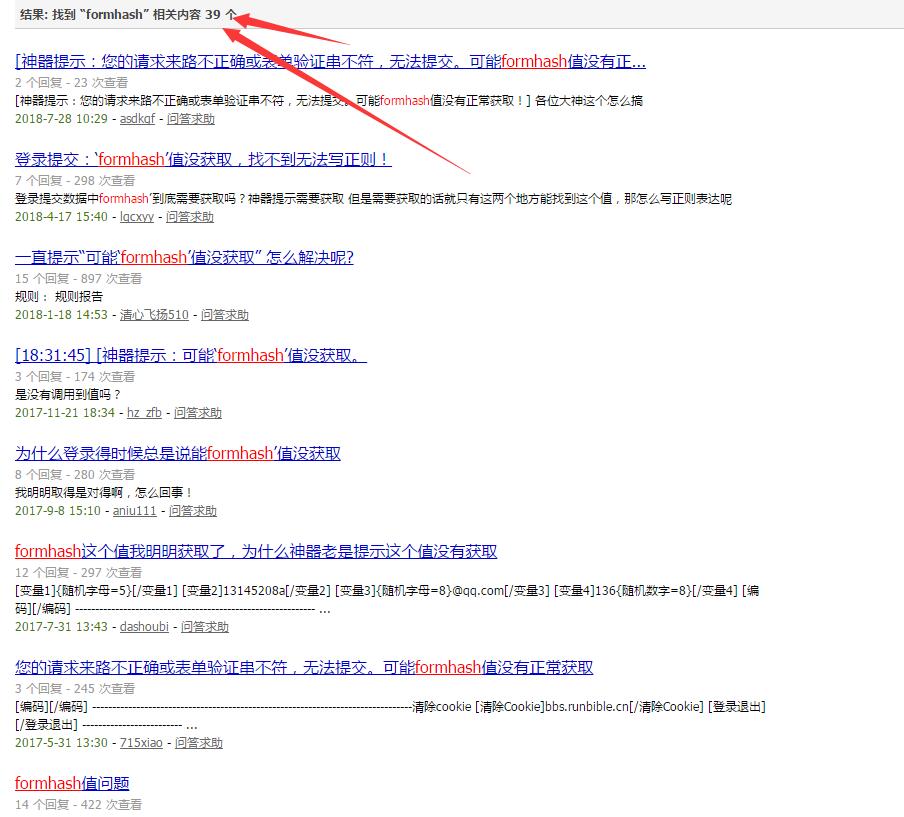Open the thread titled formhash值问题
904x817 pixels.
(x=72, y=784)
